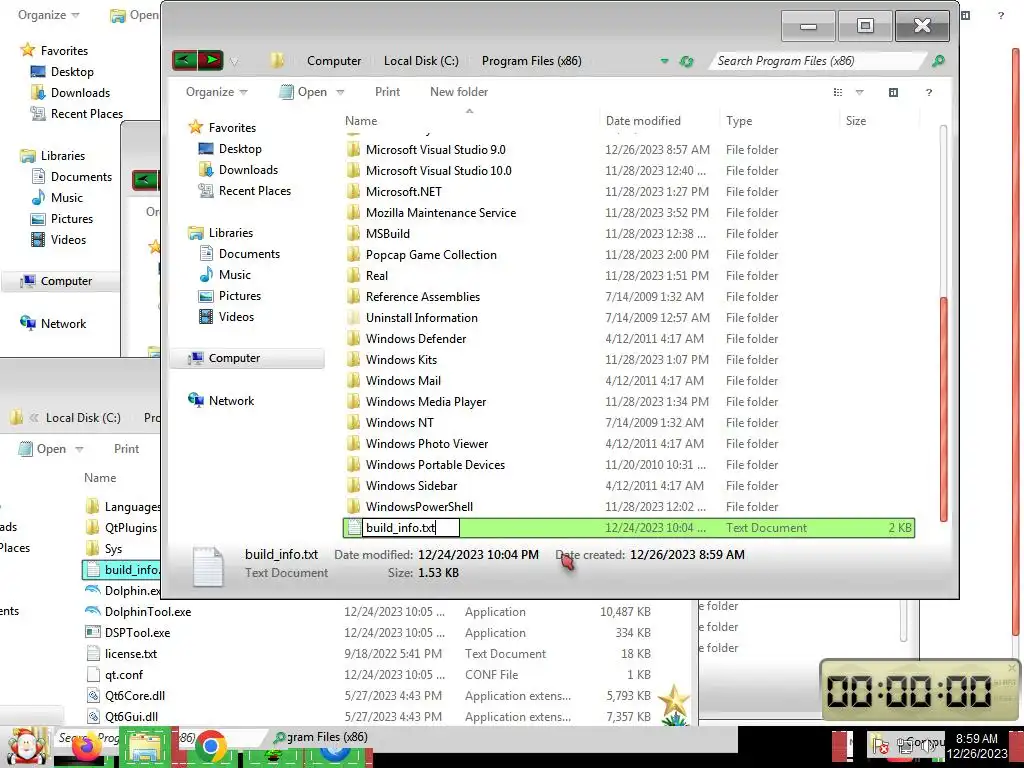Create a New folder via the toolbar
The image size is (1024, 768).
click(x=458, y=92)
